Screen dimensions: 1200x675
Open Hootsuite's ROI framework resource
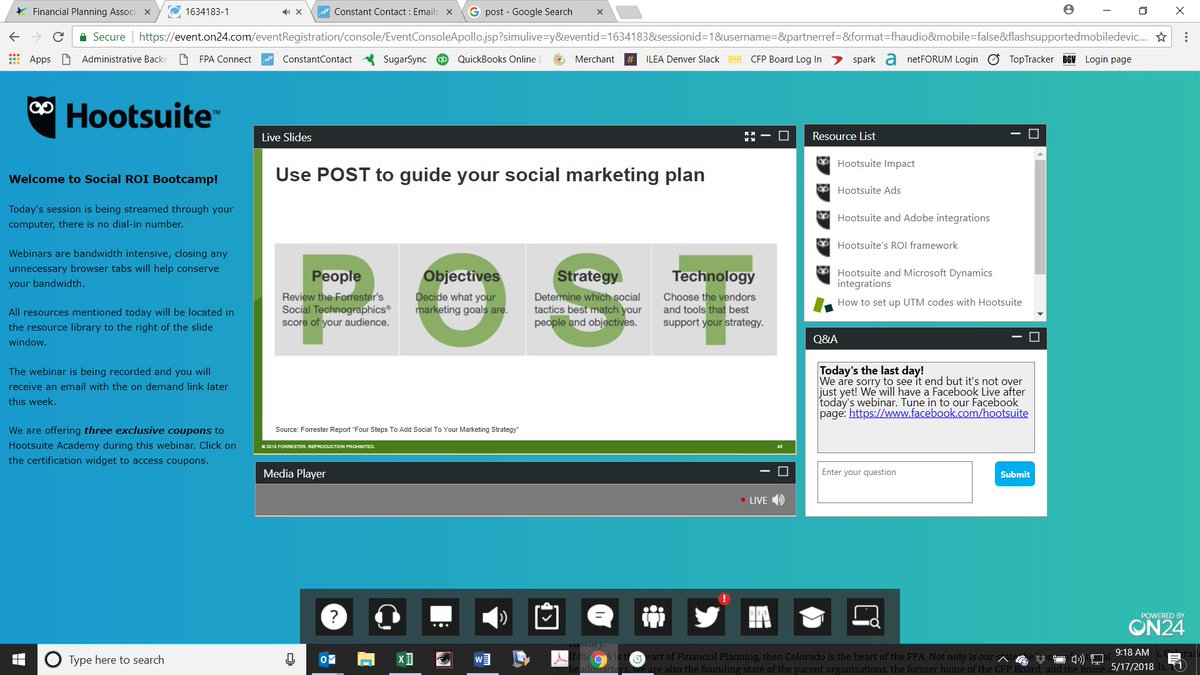[897, 245]
